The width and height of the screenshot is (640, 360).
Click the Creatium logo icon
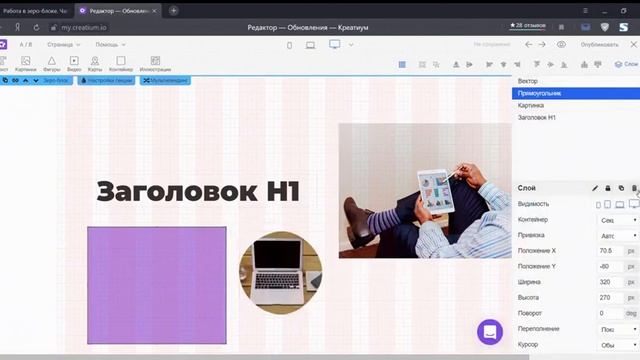click(3, 44)
